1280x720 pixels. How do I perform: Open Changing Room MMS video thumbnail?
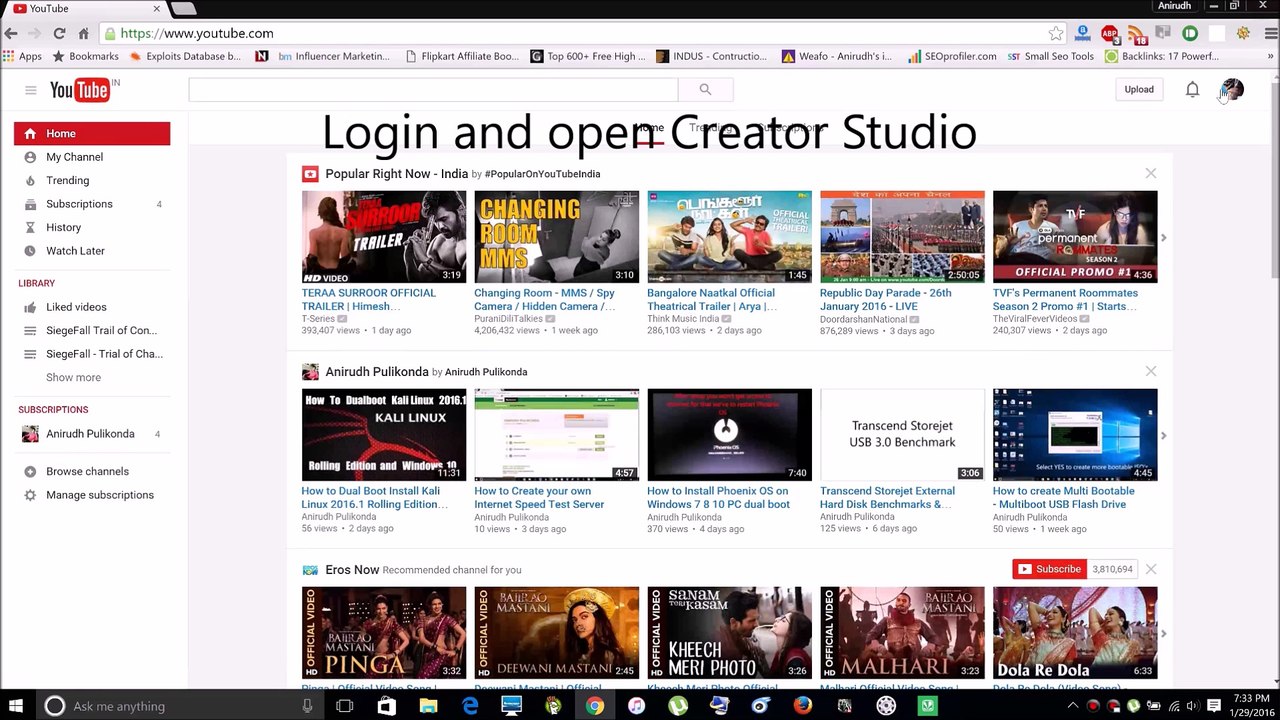click(x=556, y=237)
